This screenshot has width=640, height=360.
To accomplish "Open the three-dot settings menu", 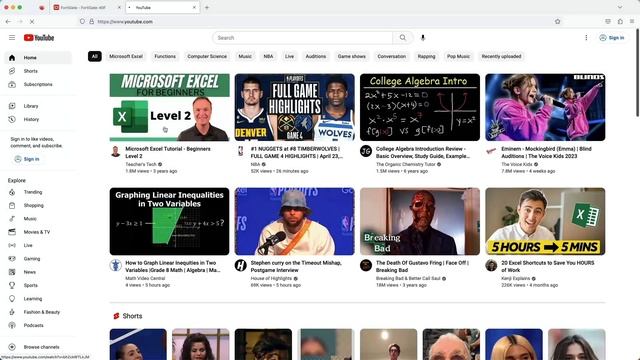I will click(x=586, y=38).
